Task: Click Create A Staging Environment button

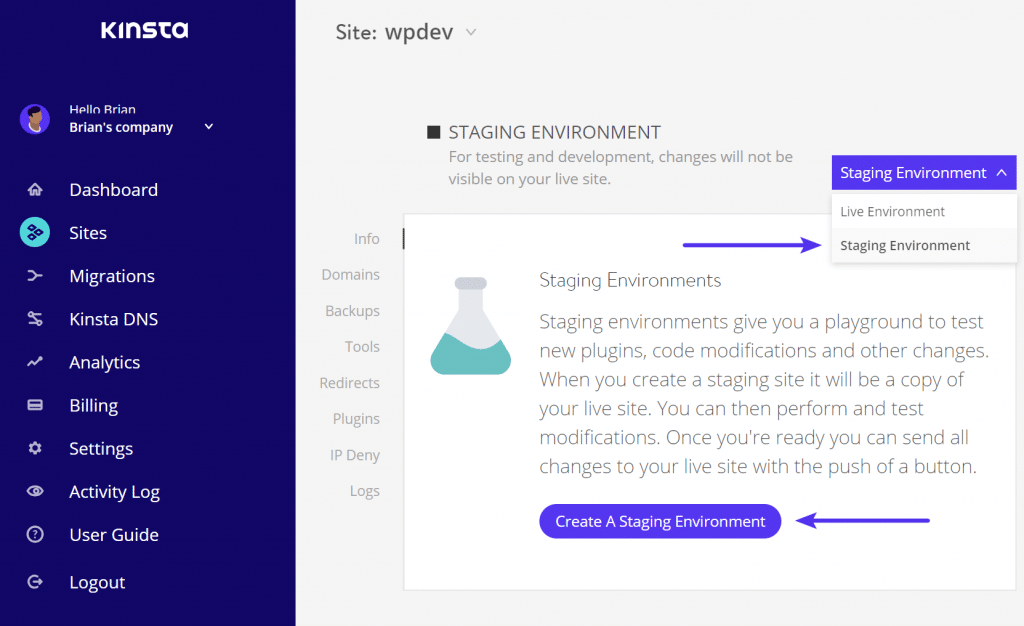Action: 660,522
